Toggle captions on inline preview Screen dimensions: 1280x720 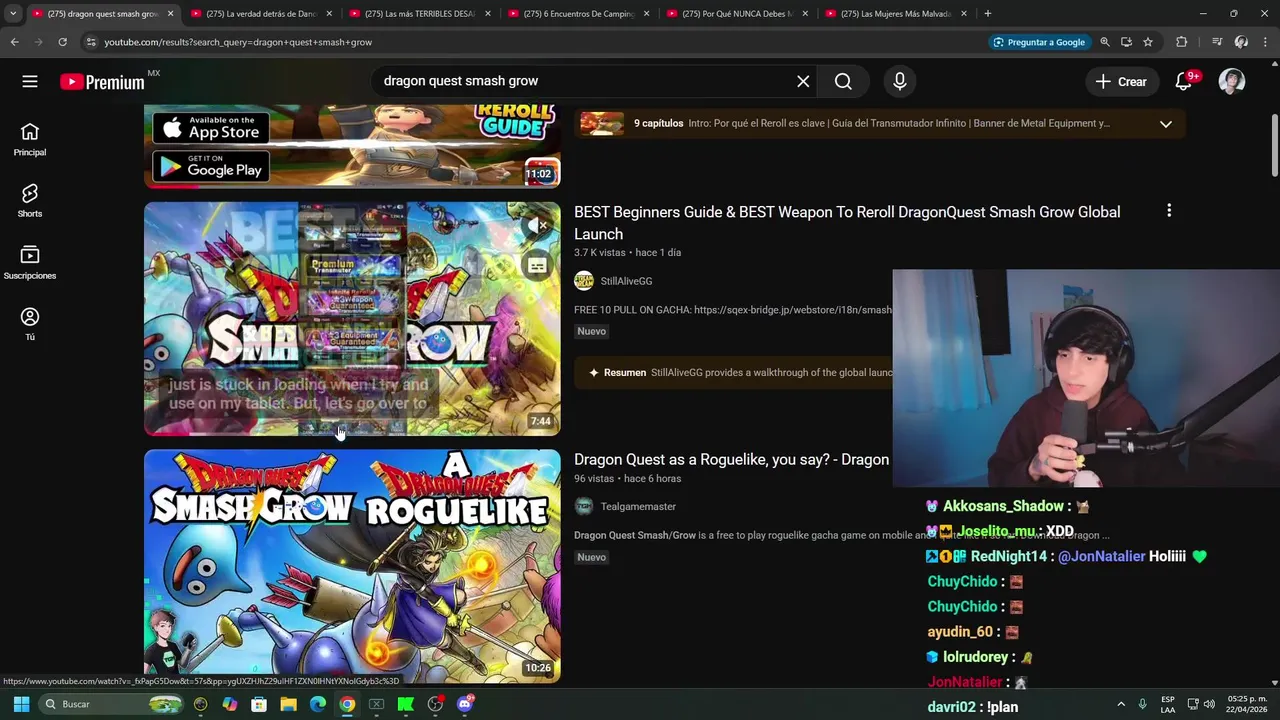tap(538, 266)
